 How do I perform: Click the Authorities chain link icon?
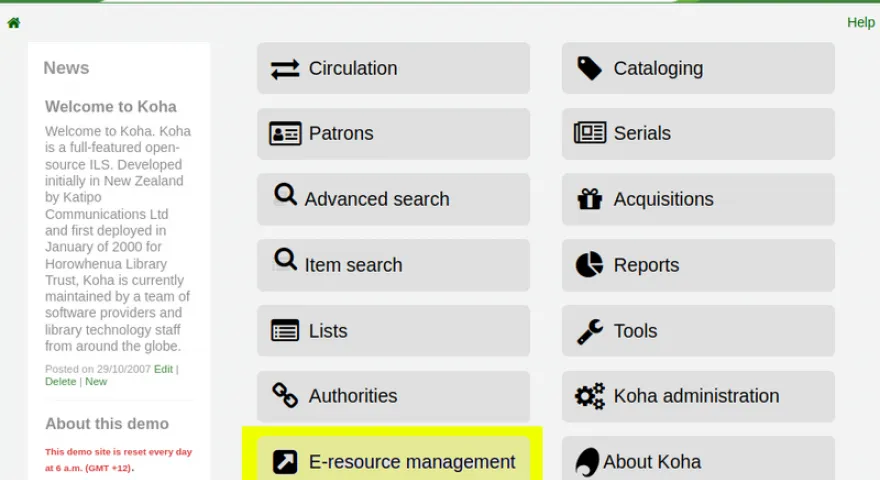point(285,395)
